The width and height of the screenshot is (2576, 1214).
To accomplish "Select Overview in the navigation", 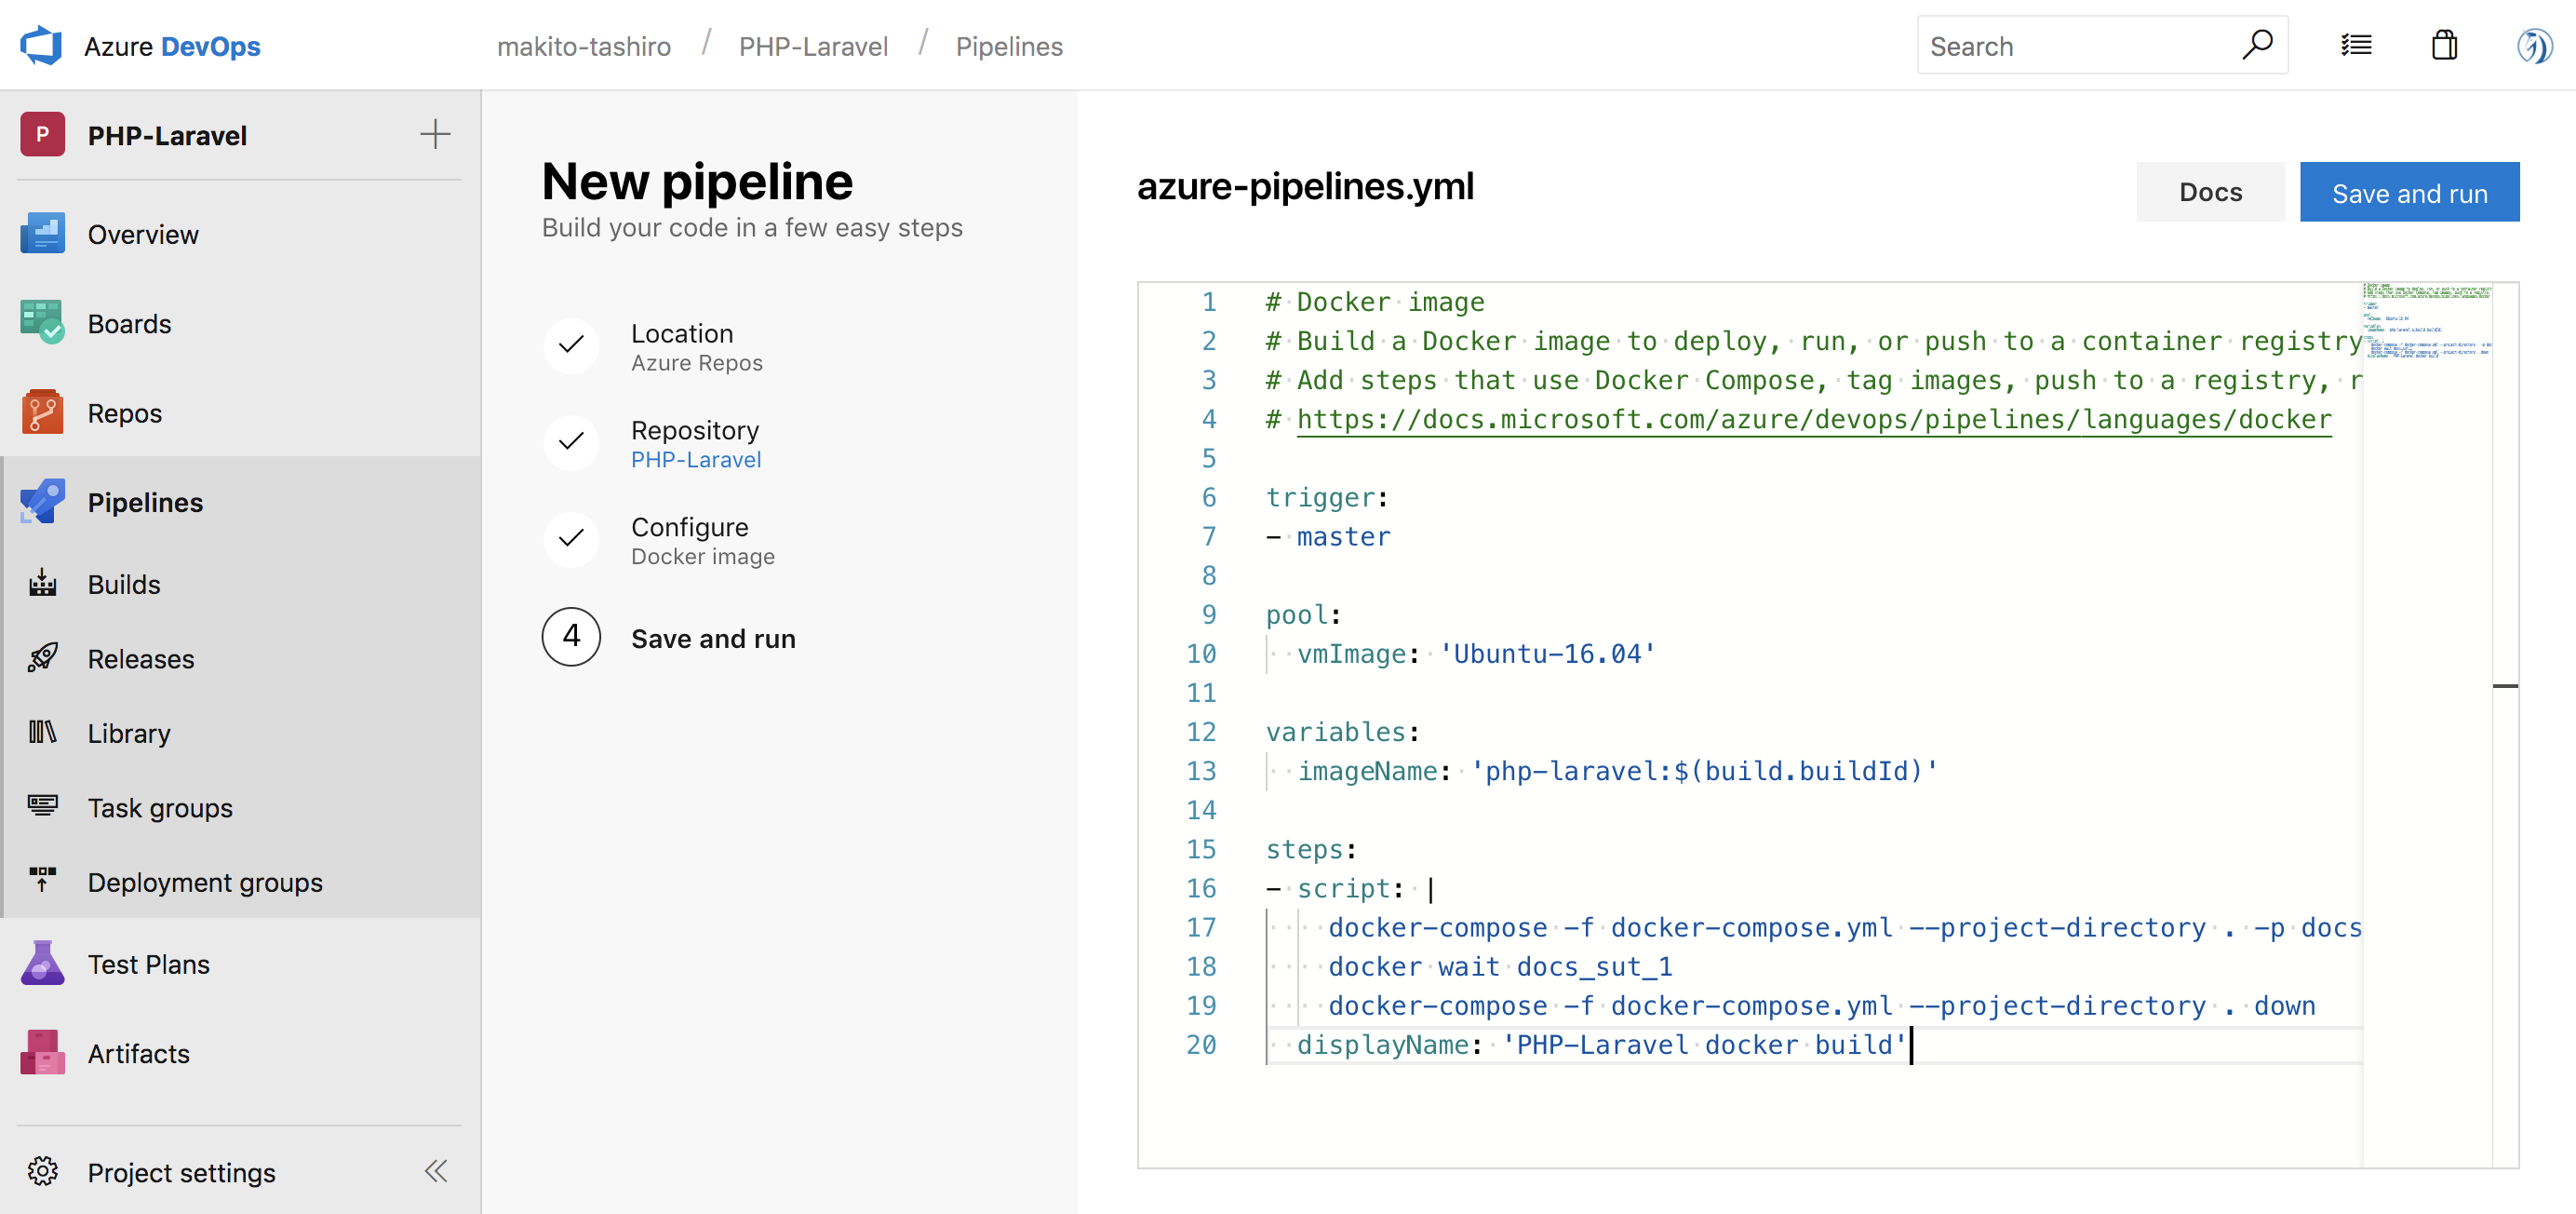I will pos(142,234).
